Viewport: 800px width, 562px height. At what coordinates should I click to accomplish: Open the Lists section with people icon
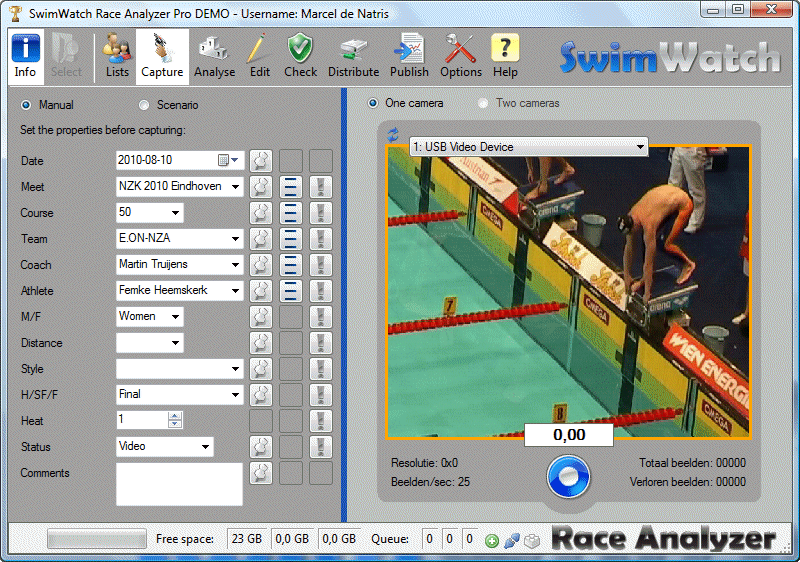[x=117, y=56]
